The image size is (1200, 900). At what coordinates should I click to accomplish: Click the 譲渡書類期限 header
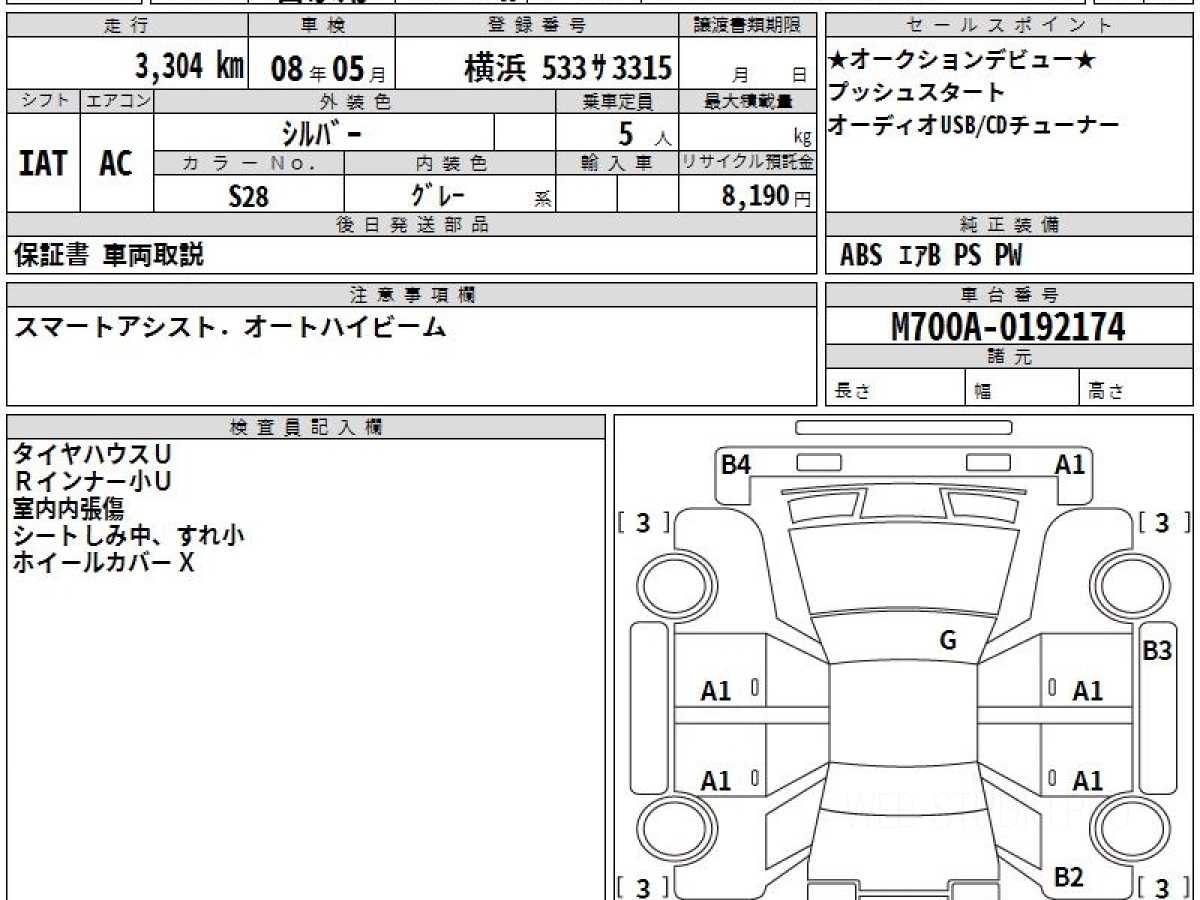pyautogui.click(x=749, y=26)
